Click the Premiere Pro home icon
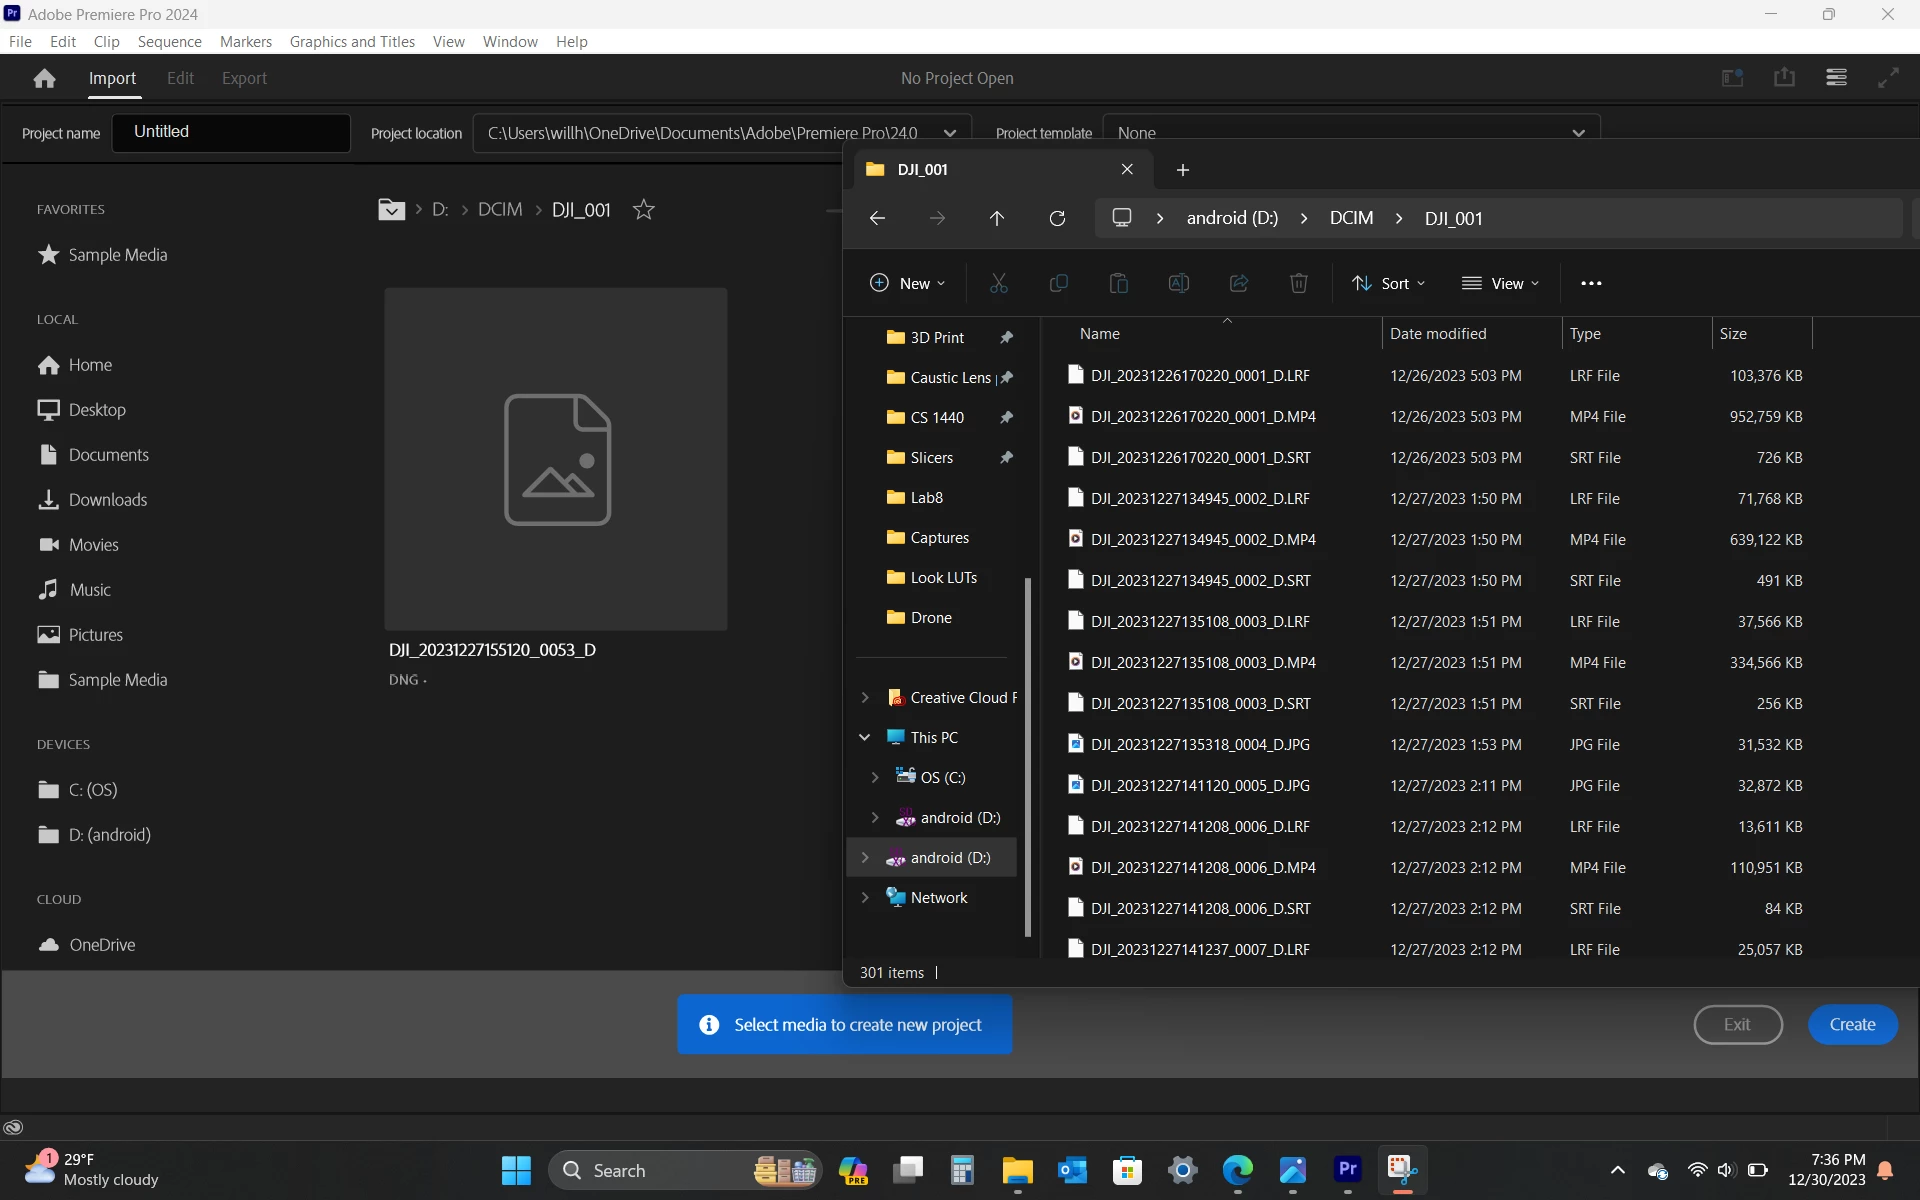This screenshot has width=1920, height=1200. click(44, 78)
